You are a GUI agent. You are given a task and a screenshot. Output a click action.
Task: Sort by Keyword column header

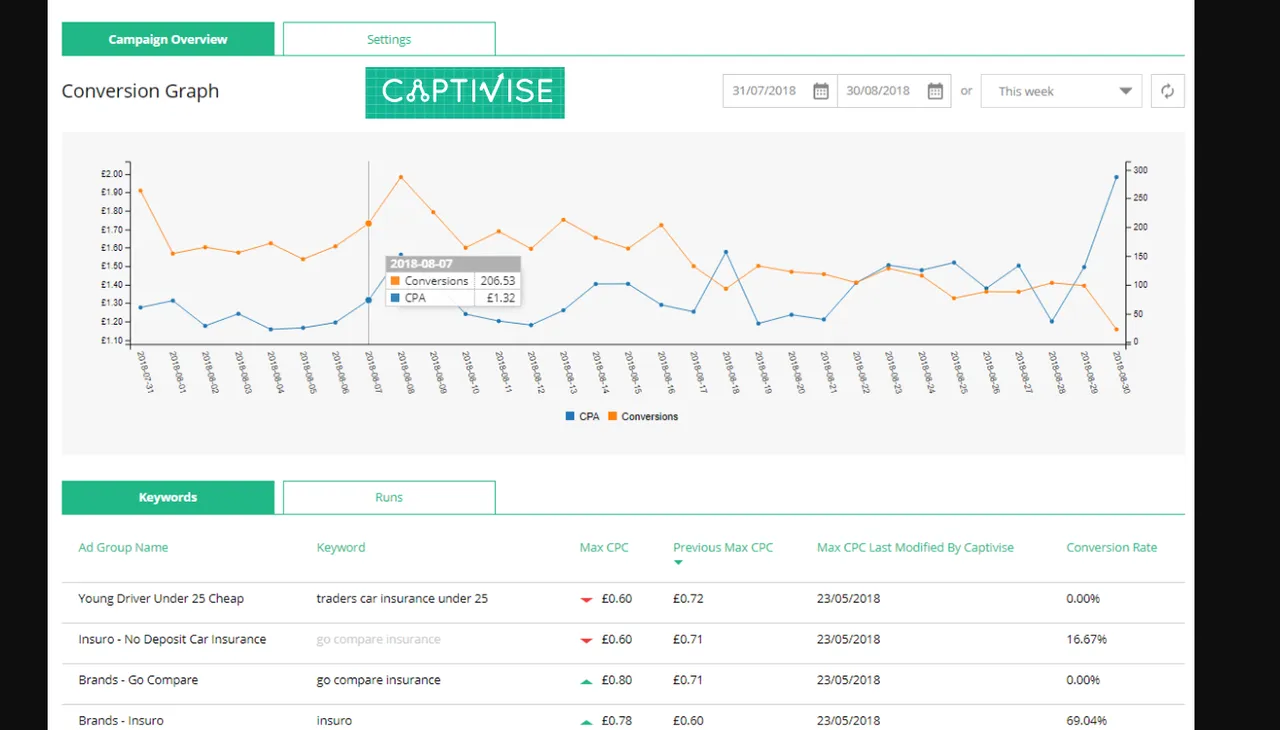[x=341, y=547]
